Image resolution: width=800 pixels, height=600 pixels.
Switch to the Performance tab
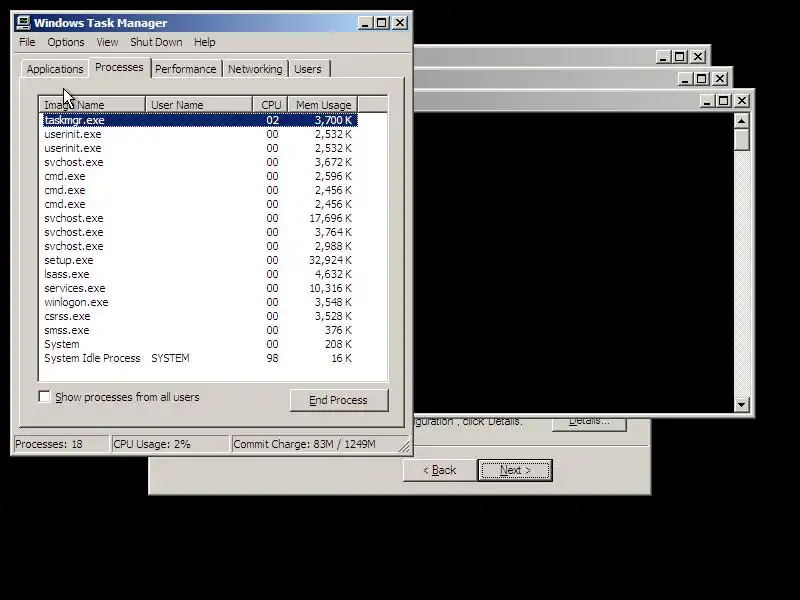tap(186, 69)
